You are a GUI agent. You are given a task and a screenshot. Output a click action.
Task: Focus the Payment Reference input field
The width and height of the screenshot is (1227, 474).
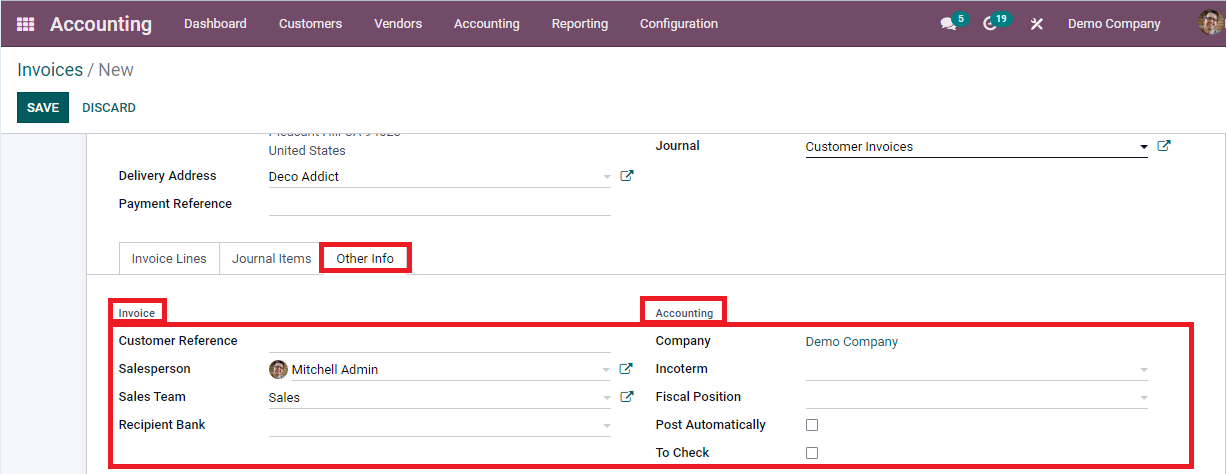tap(440, 204)
